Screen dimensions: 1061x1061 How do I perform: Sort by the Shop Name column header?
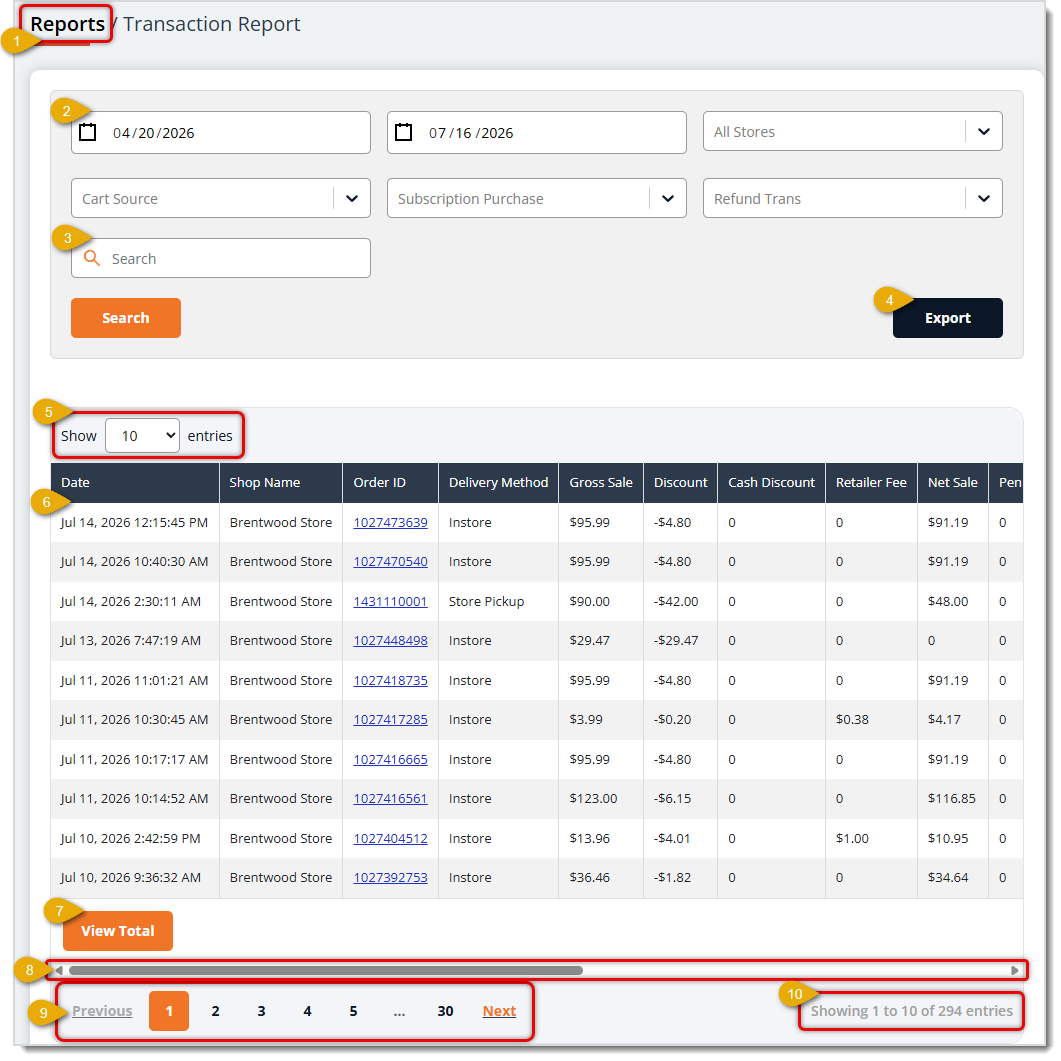click(x=281, y=482)
